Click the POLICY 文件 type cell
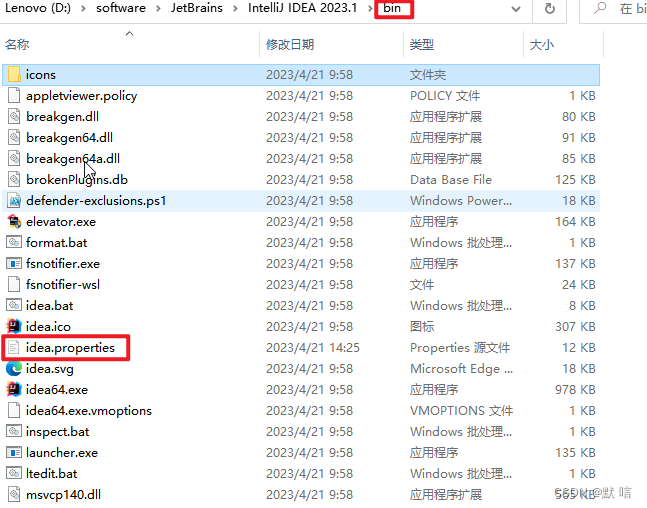647x508 pixels. coord(445,96)
